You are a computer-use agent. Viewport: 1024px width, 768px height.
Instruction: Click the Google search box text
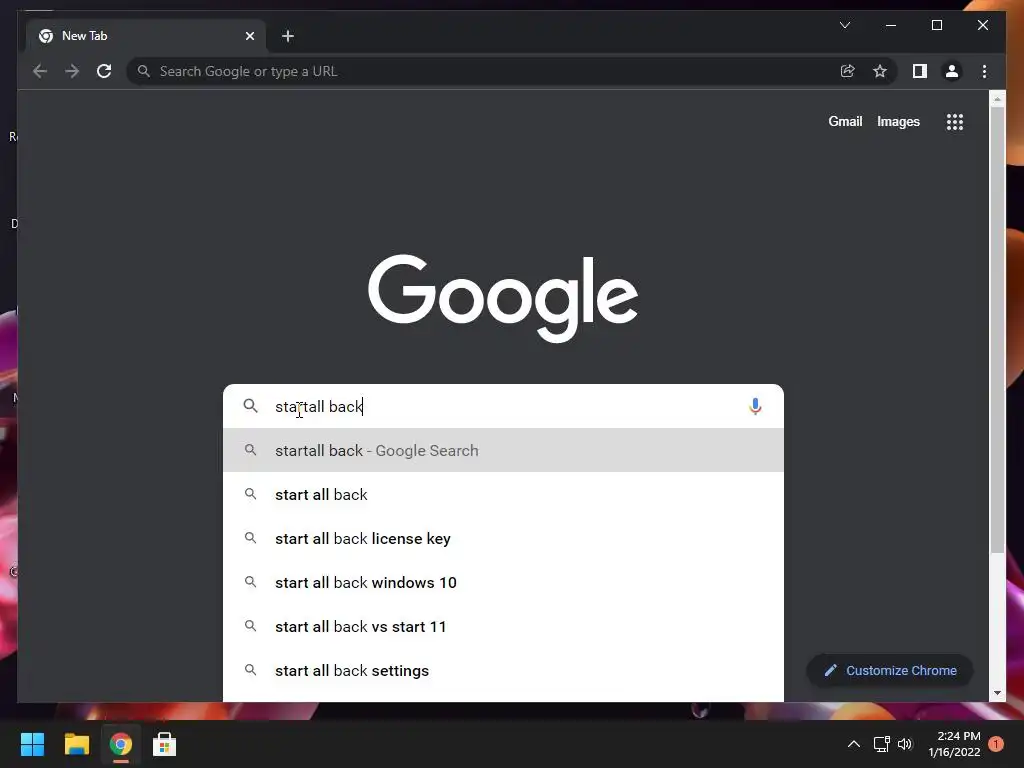(x=319, y=406)
